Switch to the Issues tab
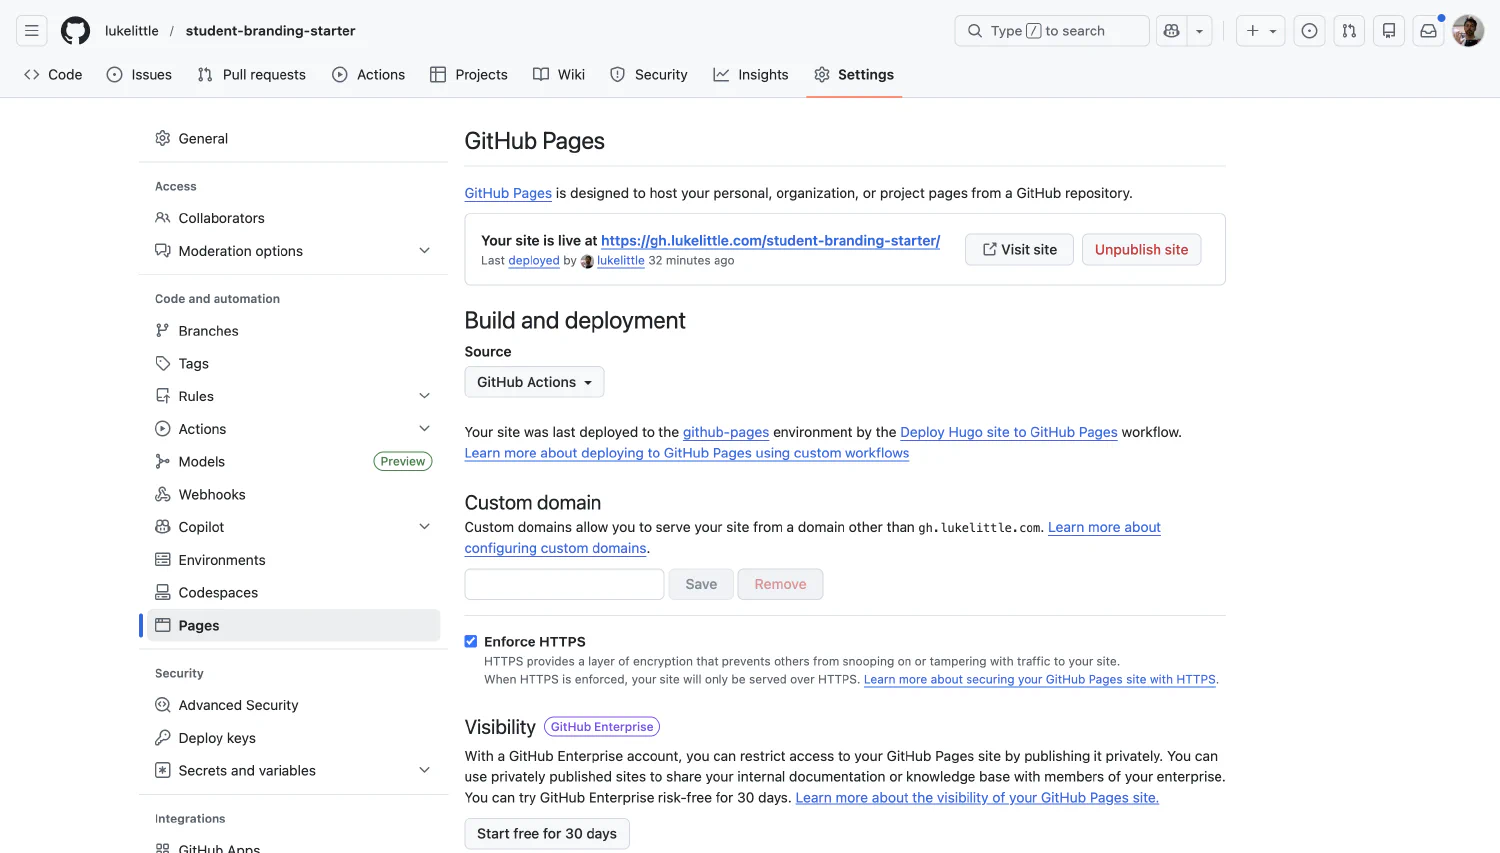Screen dimensions: 1500x853 click(139, 74)
